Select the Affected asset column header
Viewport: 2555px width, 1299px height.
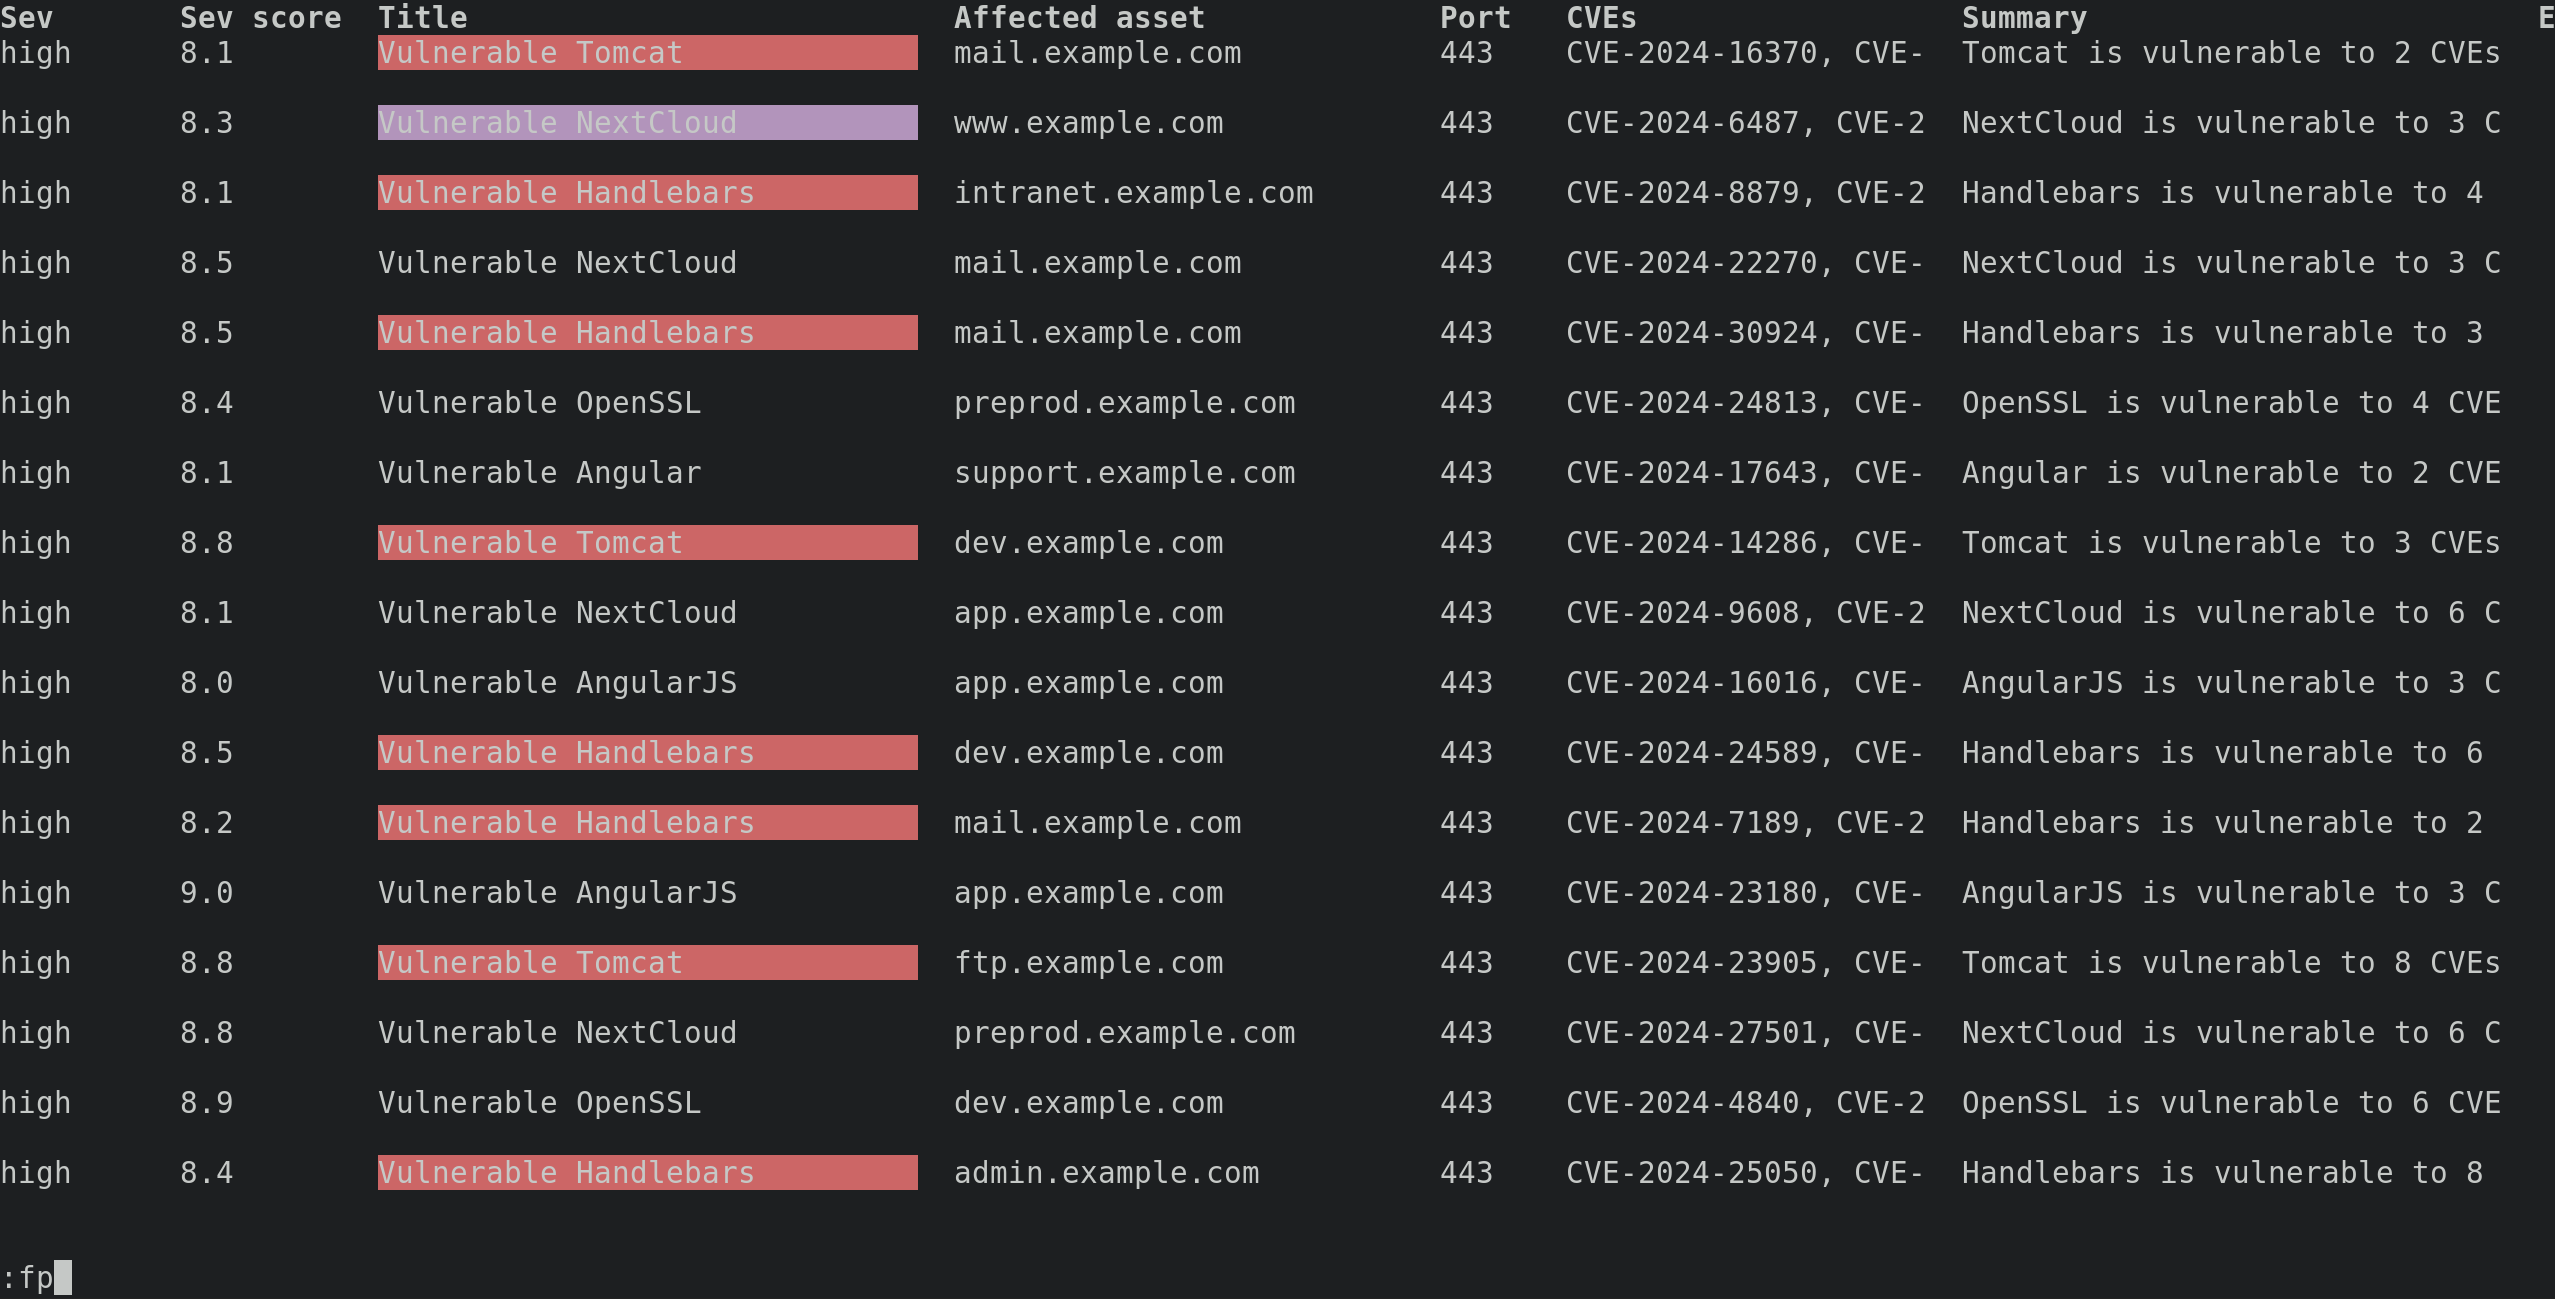[1079, 18]
